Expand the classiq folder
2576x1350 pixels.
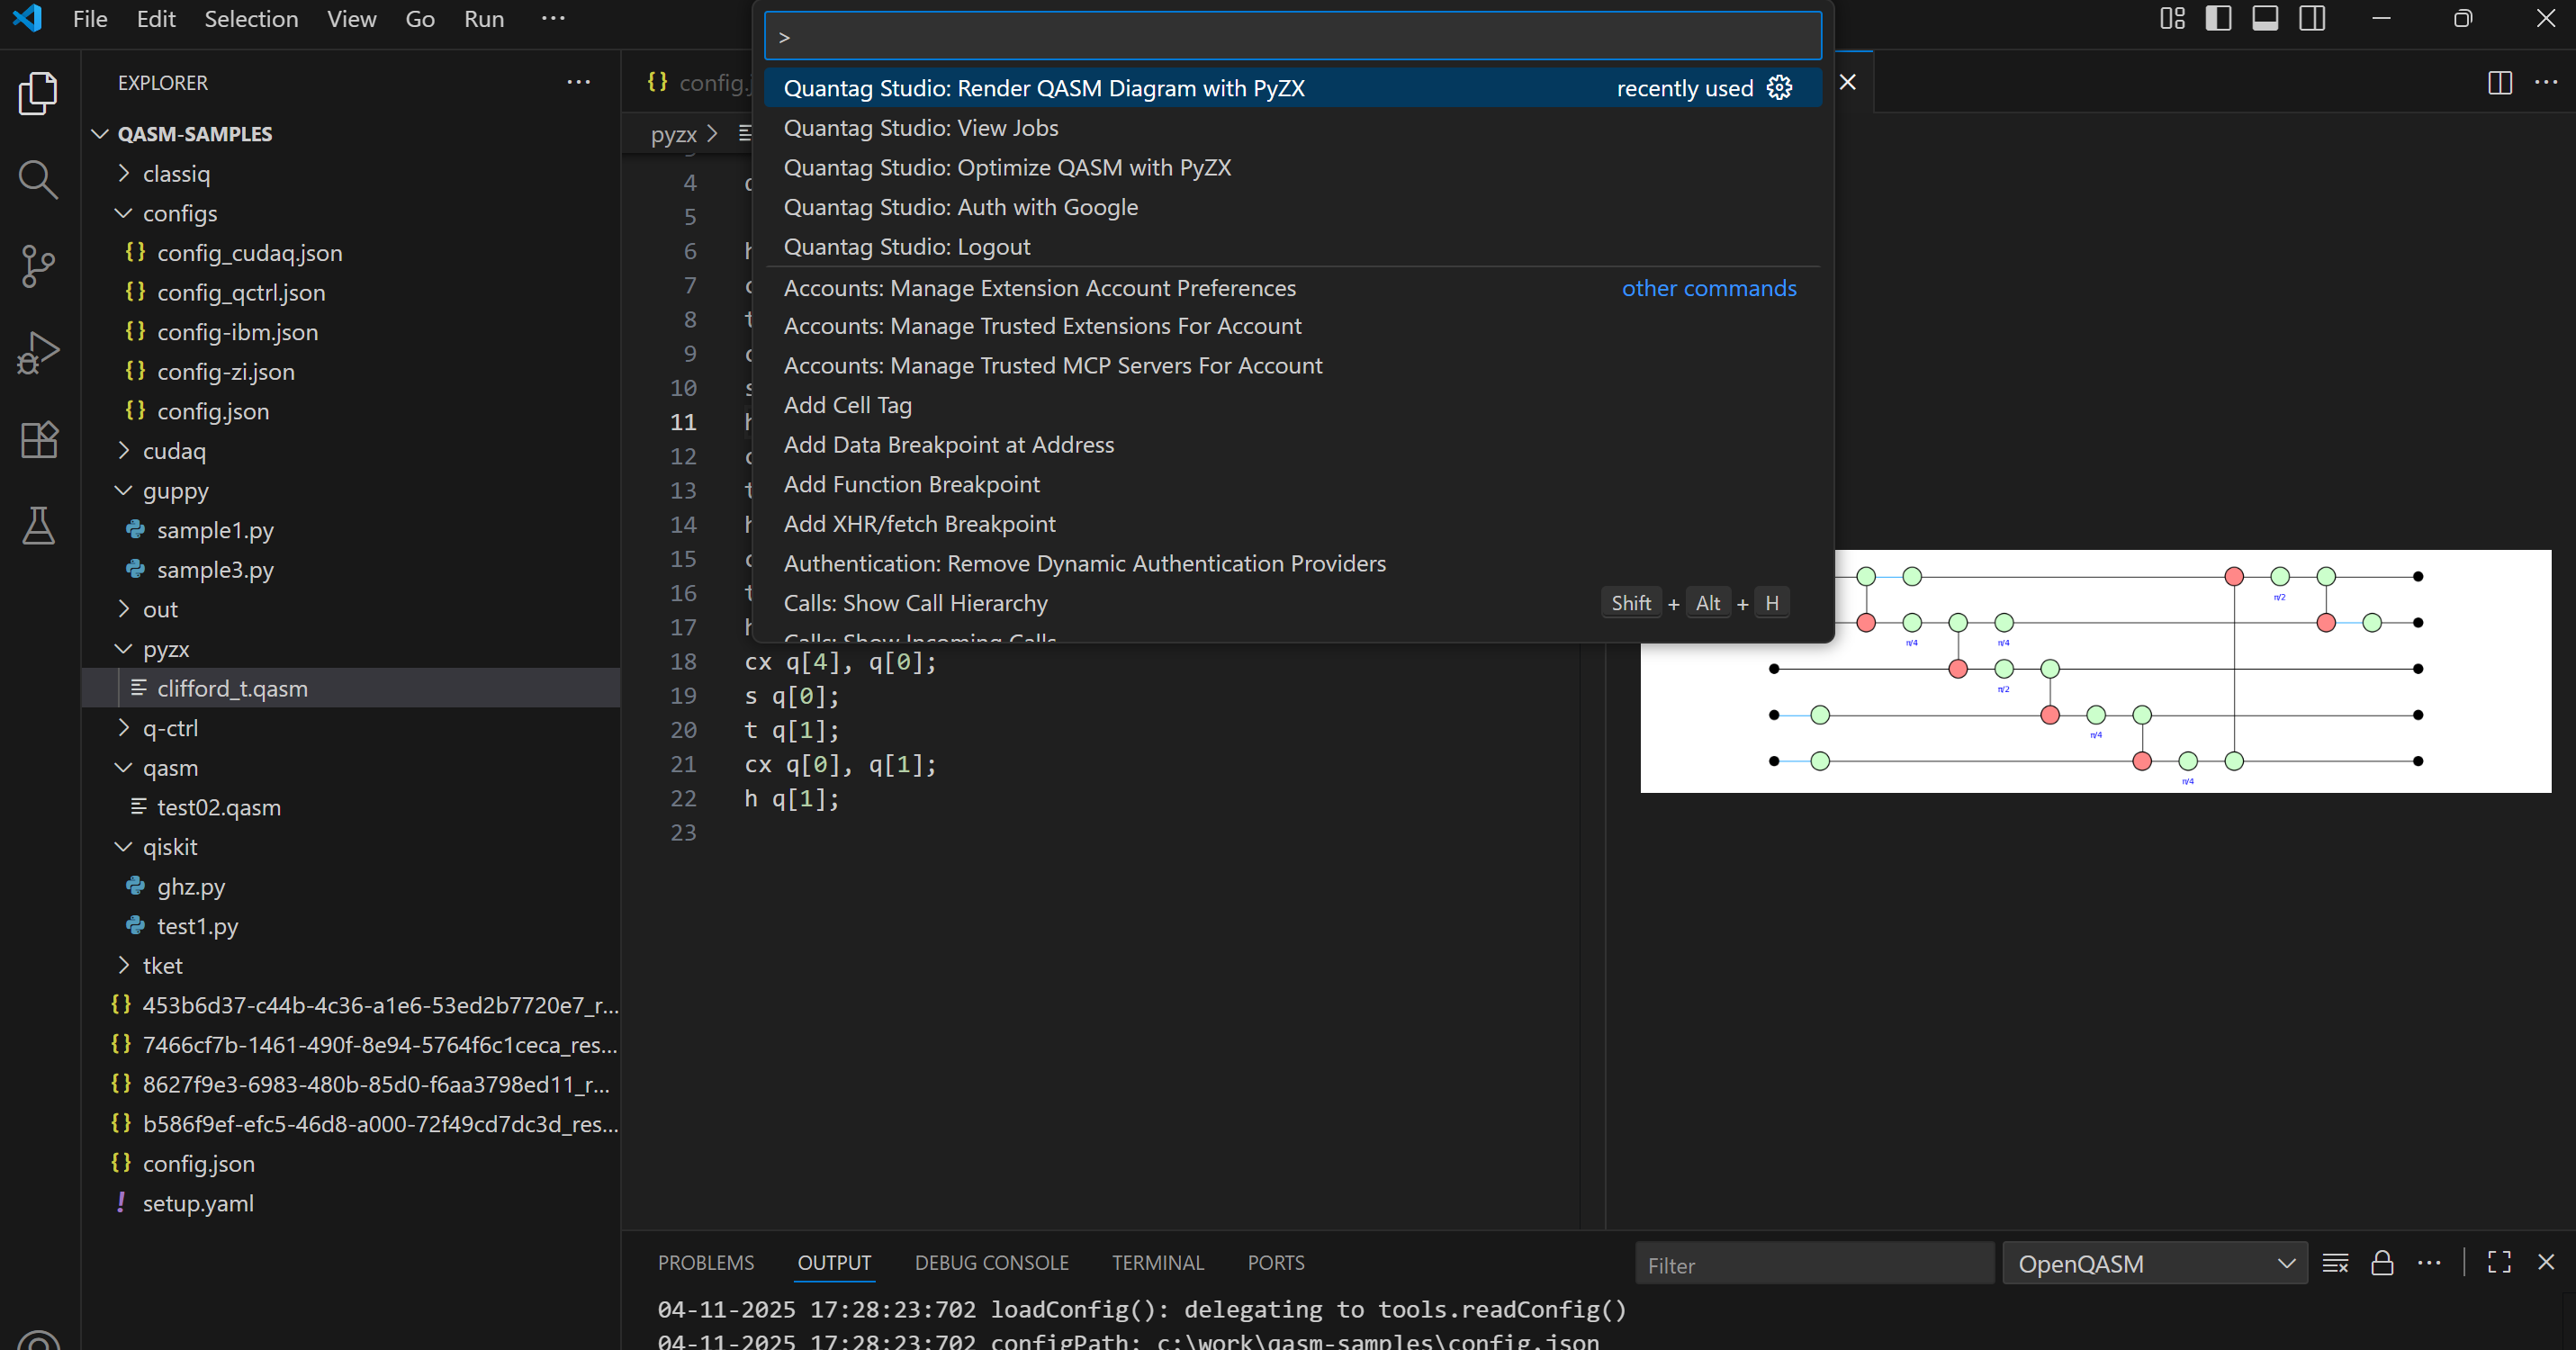pyautogui.click(x=176, y=174)
